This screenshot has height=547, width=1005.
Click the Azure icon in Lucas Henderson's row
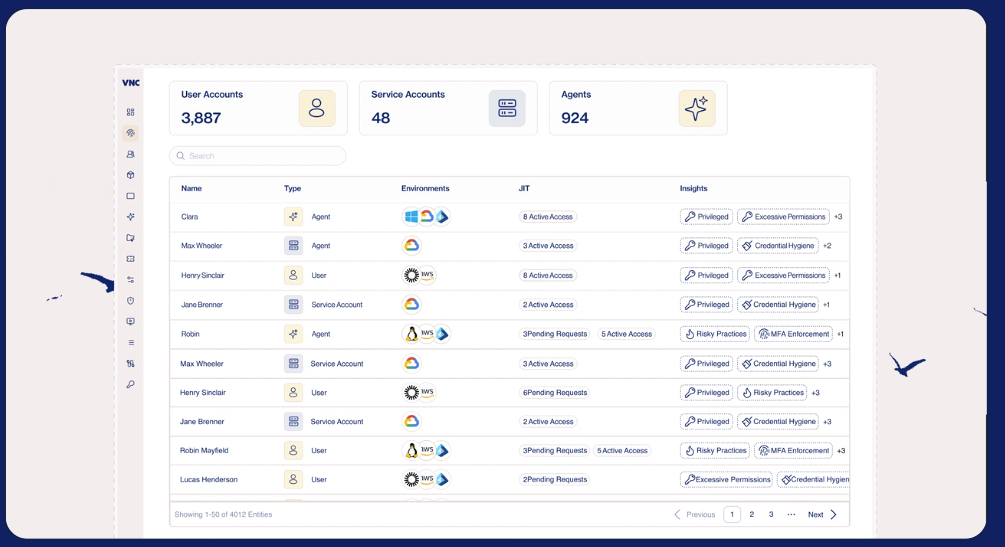pos(442,479)
